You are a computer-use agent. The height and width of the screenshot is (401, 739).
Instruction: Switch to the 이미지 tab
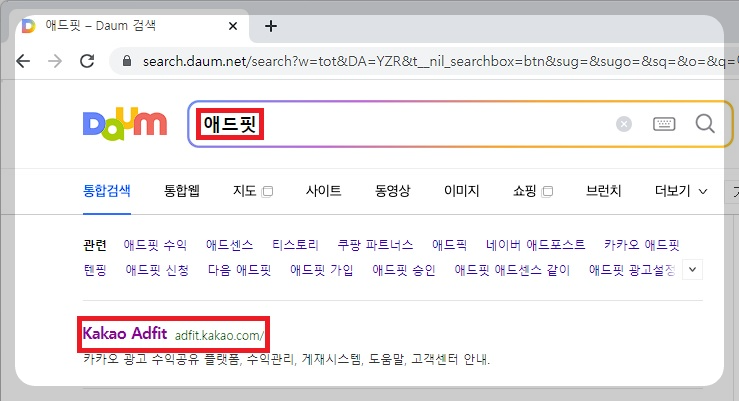point(461,191)
